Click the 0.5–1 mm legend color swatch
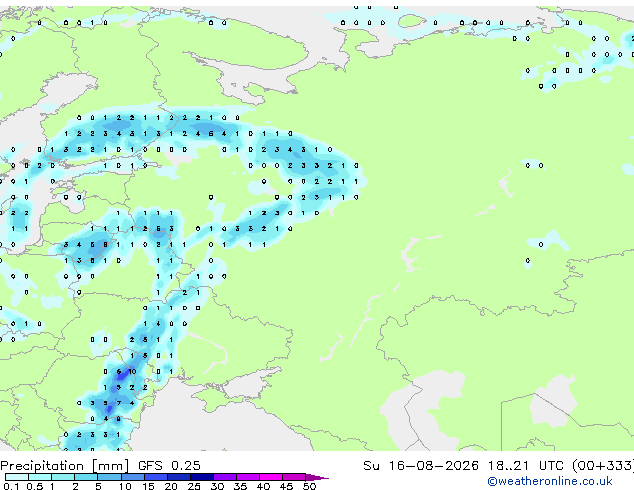Screen dimensions: 634x490 pos(40,477)
